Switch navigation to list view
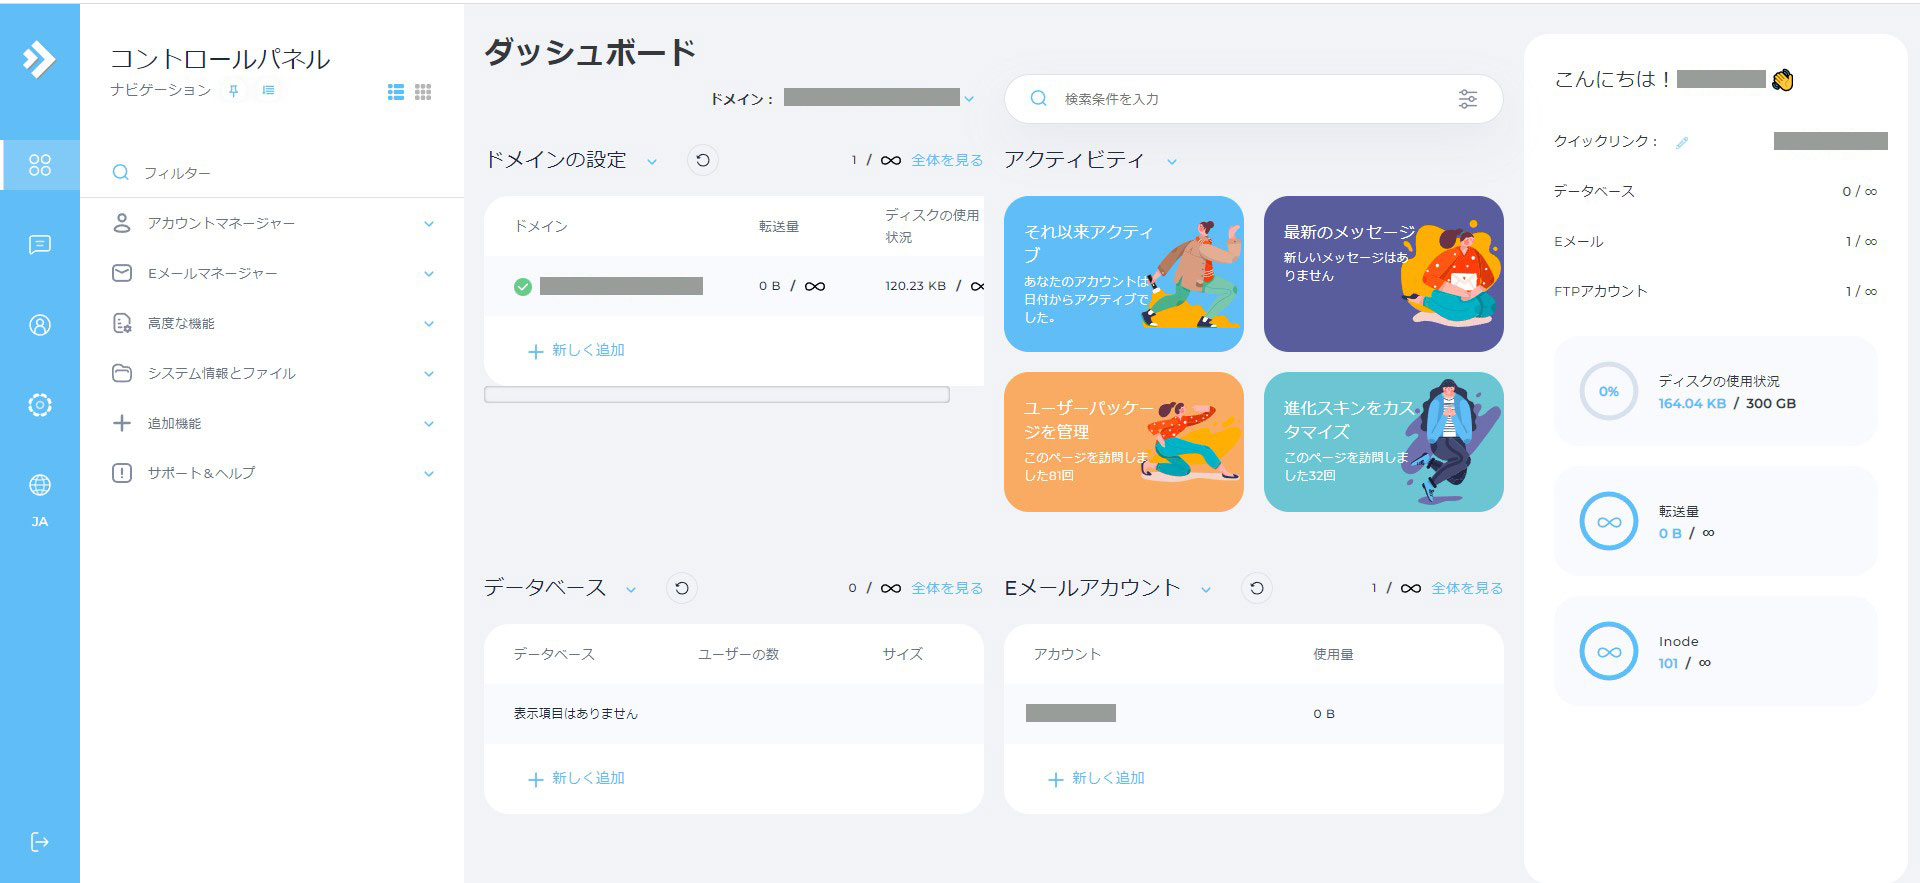Image resolution: width=1920 pixels, height=883 pixels. [396, 92]
